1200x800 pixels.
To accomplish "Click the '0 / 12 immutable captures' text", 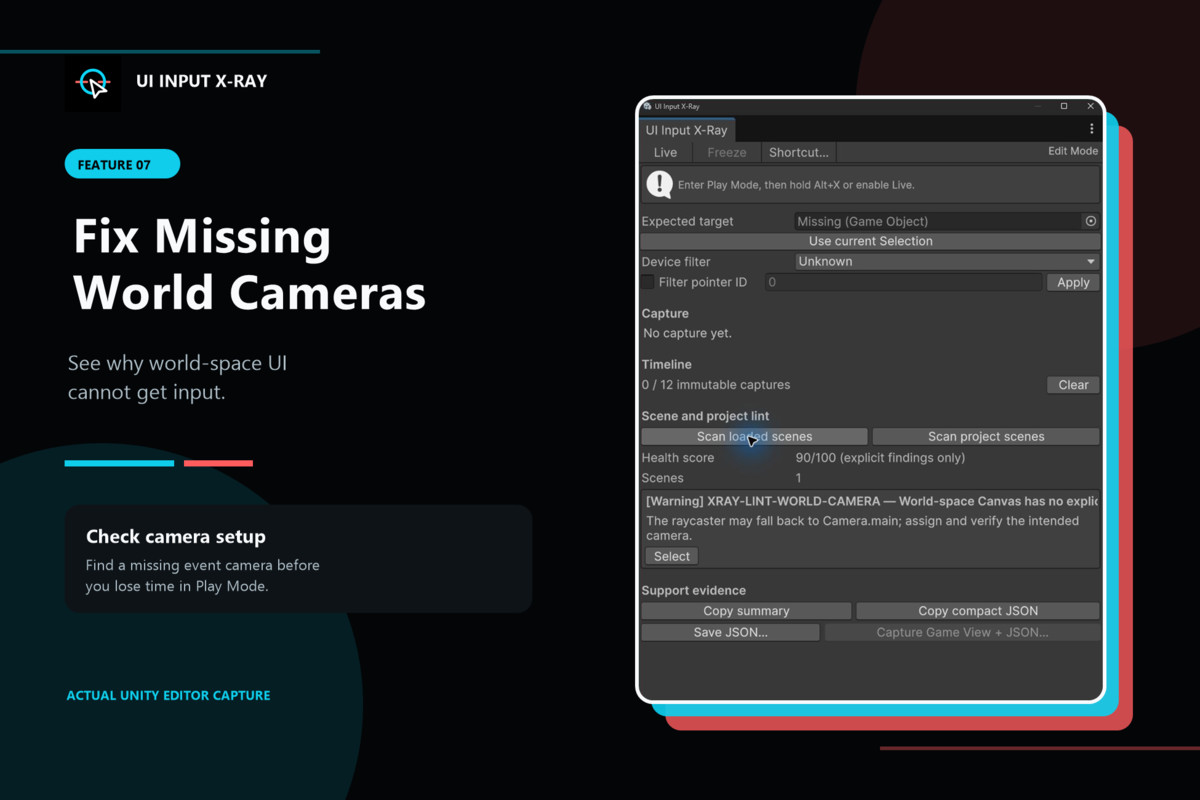I will pos(716,385).
